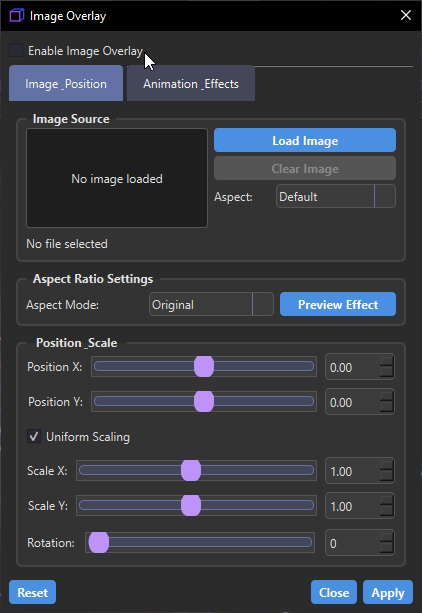This screenshot has width=422, height=613.
Task: Open the Animation_Effects tab
Action: click(191, 83)
